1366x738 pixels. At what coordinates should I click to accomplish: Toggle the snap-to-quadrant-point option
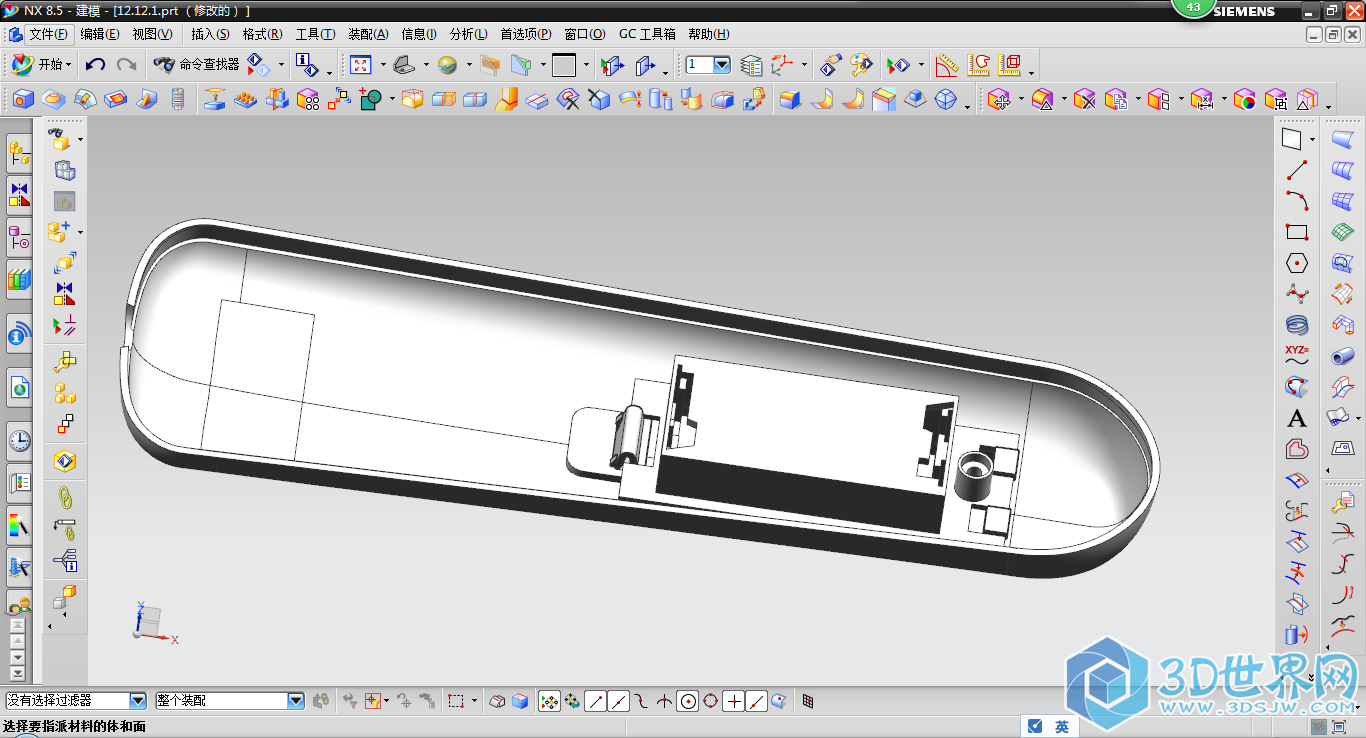tap(711, 701)
